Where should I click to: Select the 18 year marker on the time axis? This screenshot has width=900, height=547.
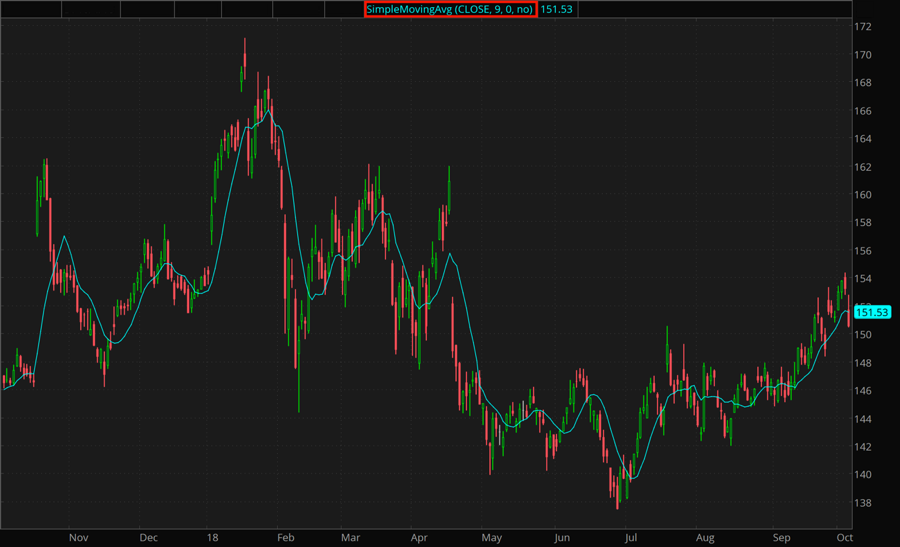(x=212, y=537)
